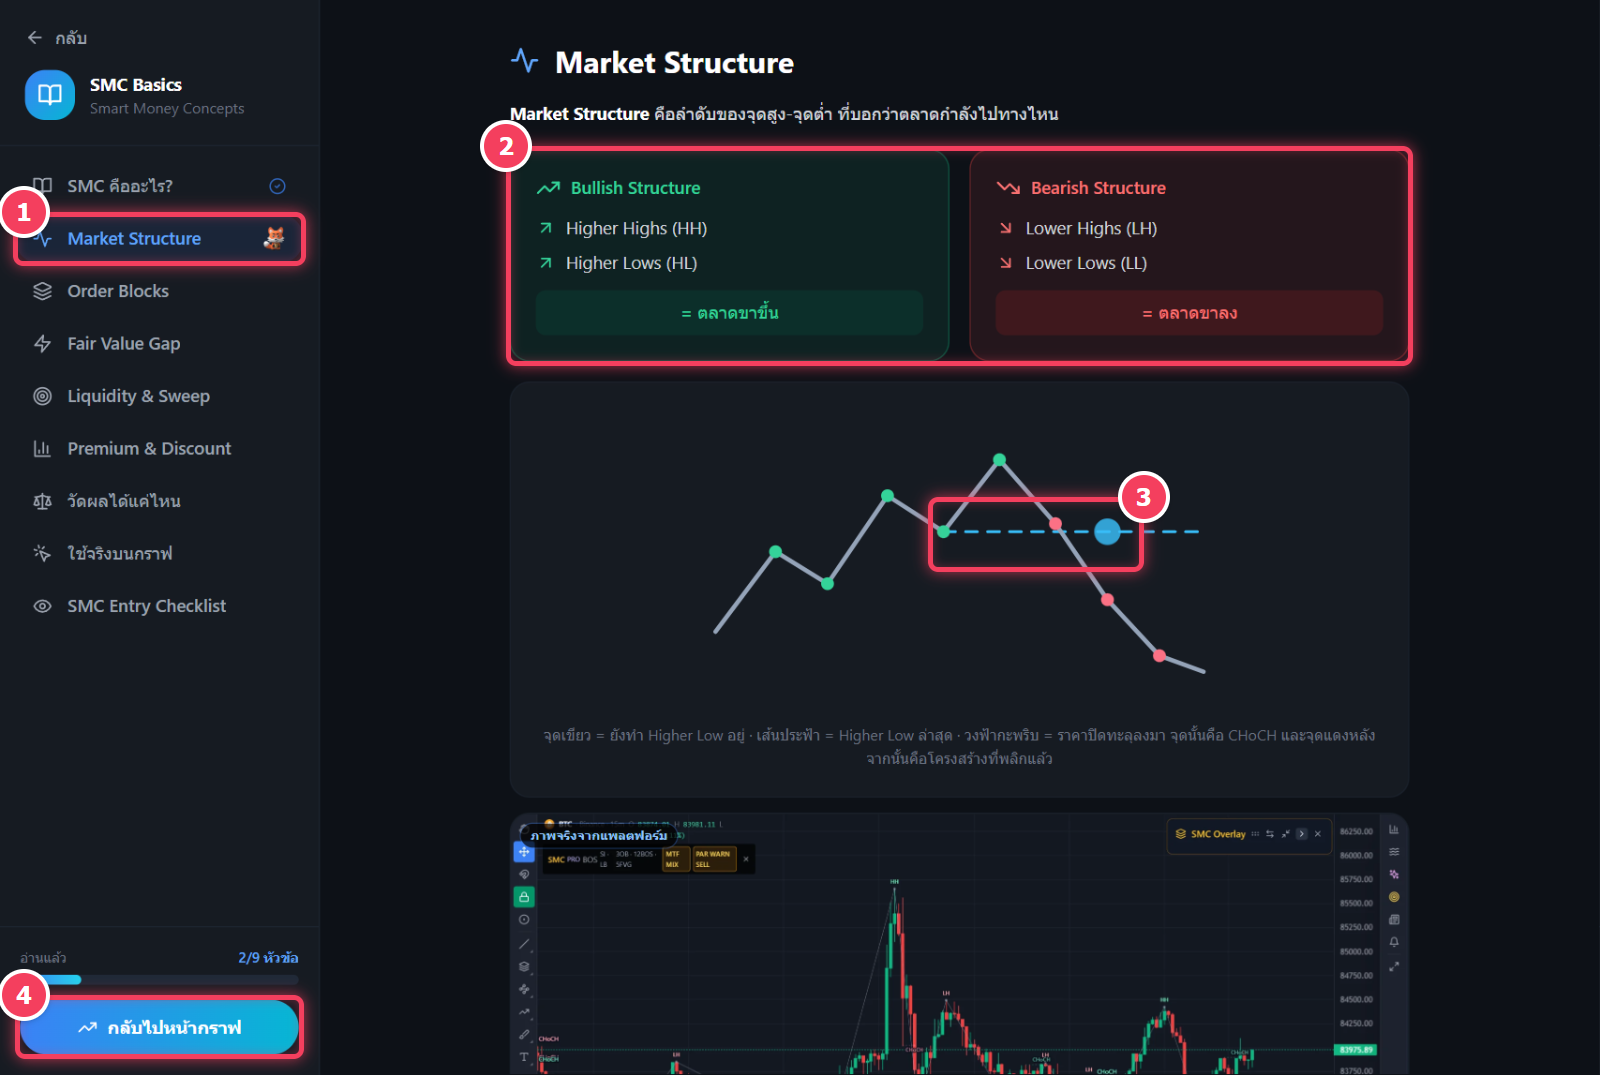
Task: Click the MTF MIX badge in chart
Action: point(676,859)
